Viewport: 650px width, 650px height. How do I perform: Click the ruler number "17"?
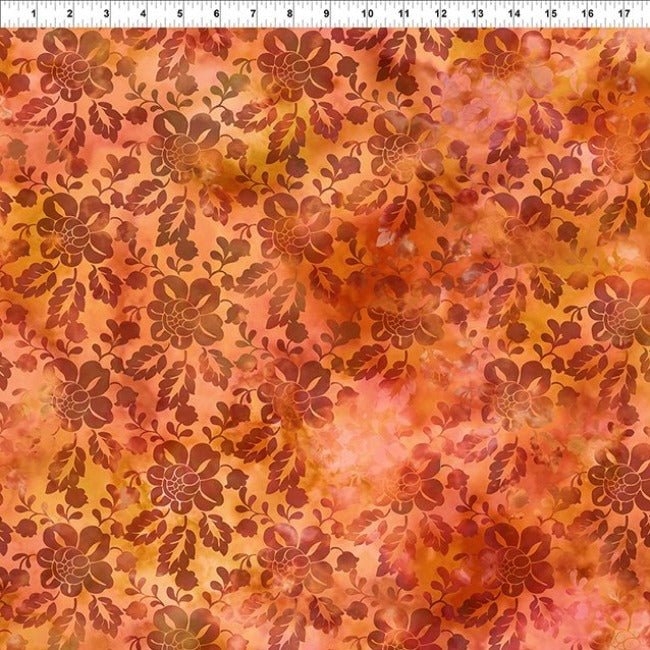624,14
